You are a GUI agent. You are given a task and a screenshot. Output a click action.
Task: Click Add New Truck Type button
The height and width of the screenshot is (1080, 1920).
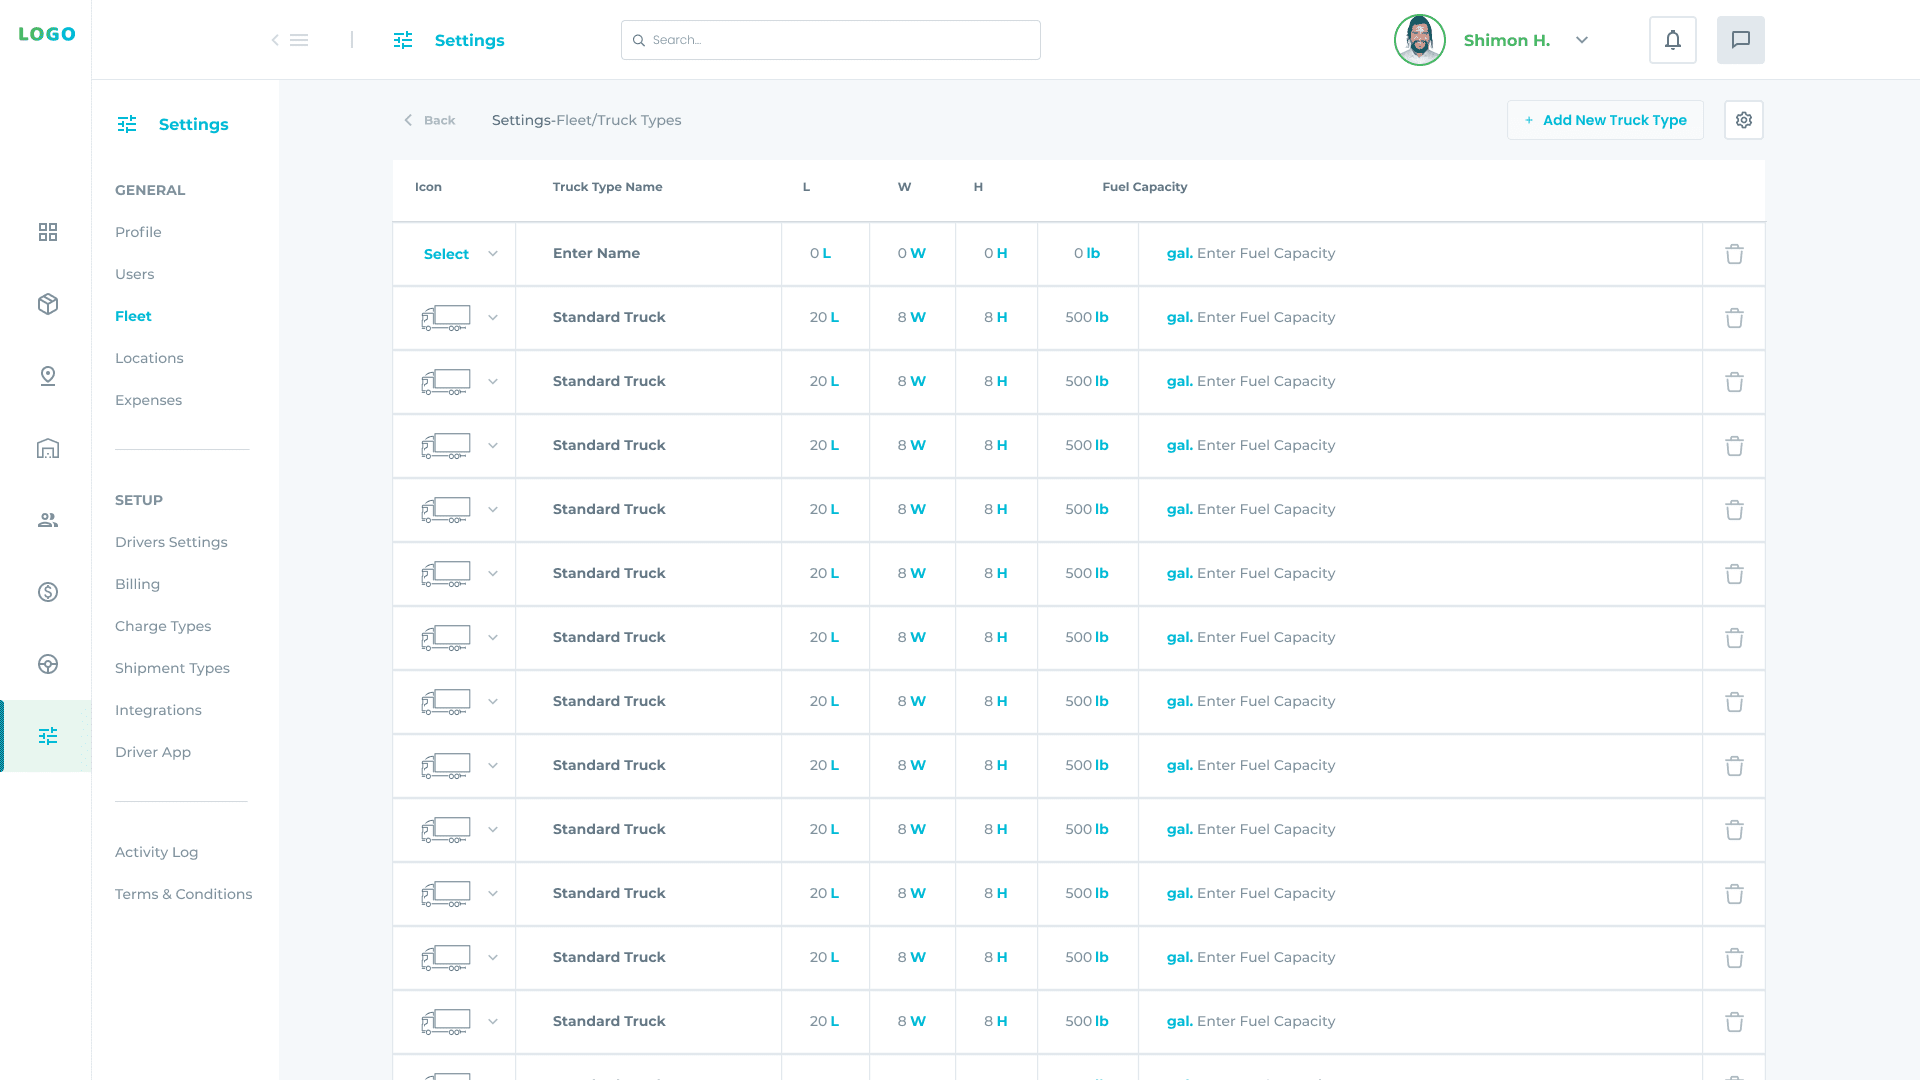(x=1604, y=120)
